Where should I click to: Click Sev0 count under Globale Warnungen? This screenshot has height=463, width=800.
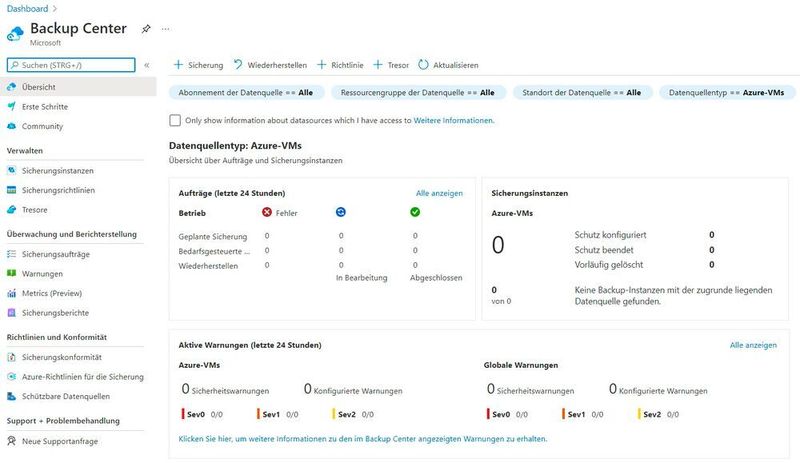tap(522, 415)
